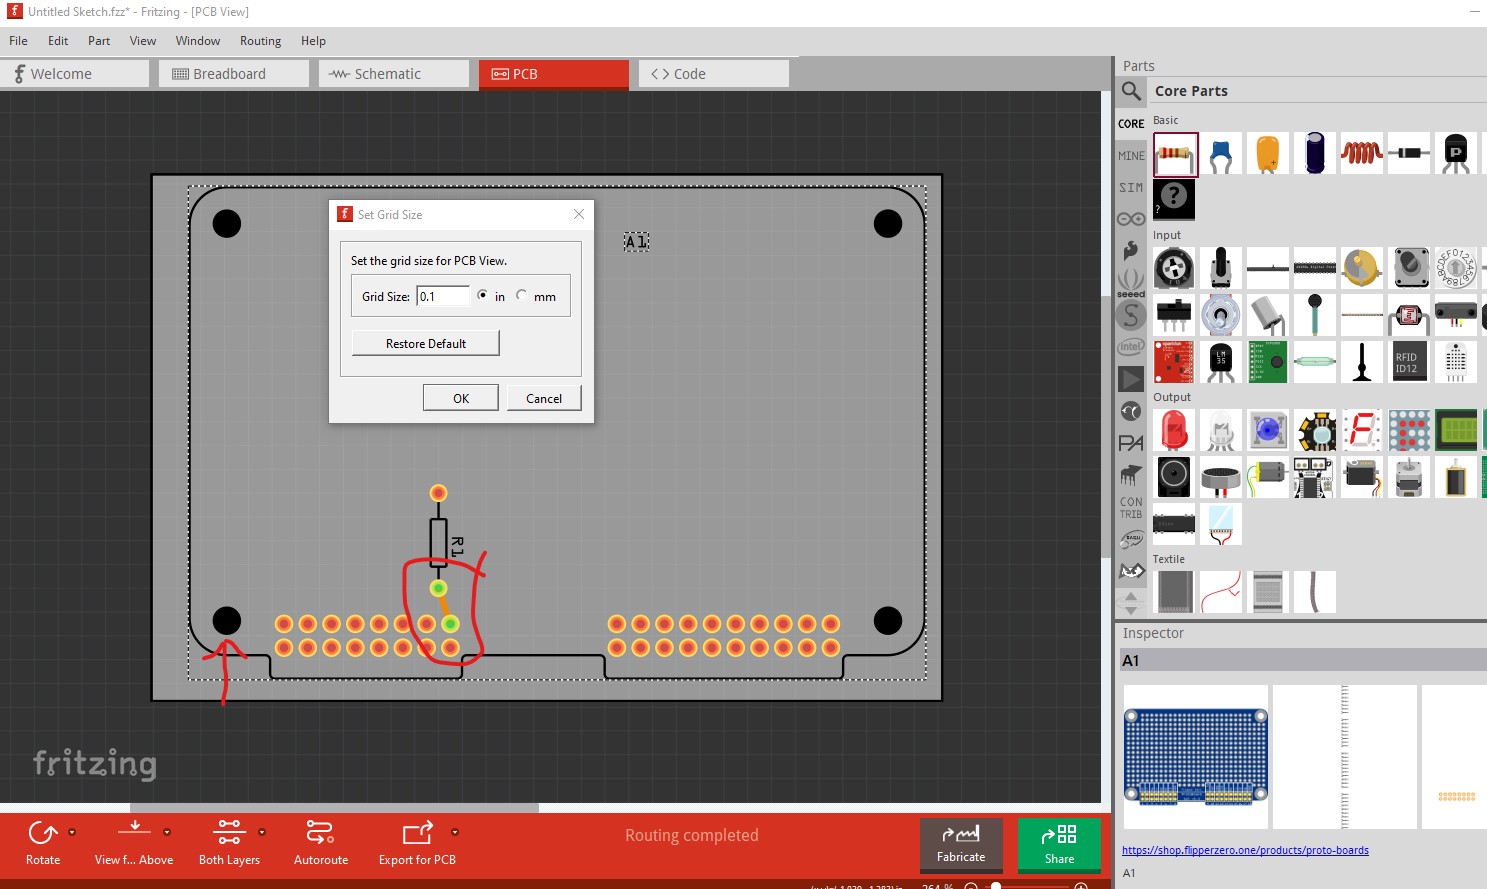Open the SparkFun parts bin
1487x889 pixels.
[1130, 249]
